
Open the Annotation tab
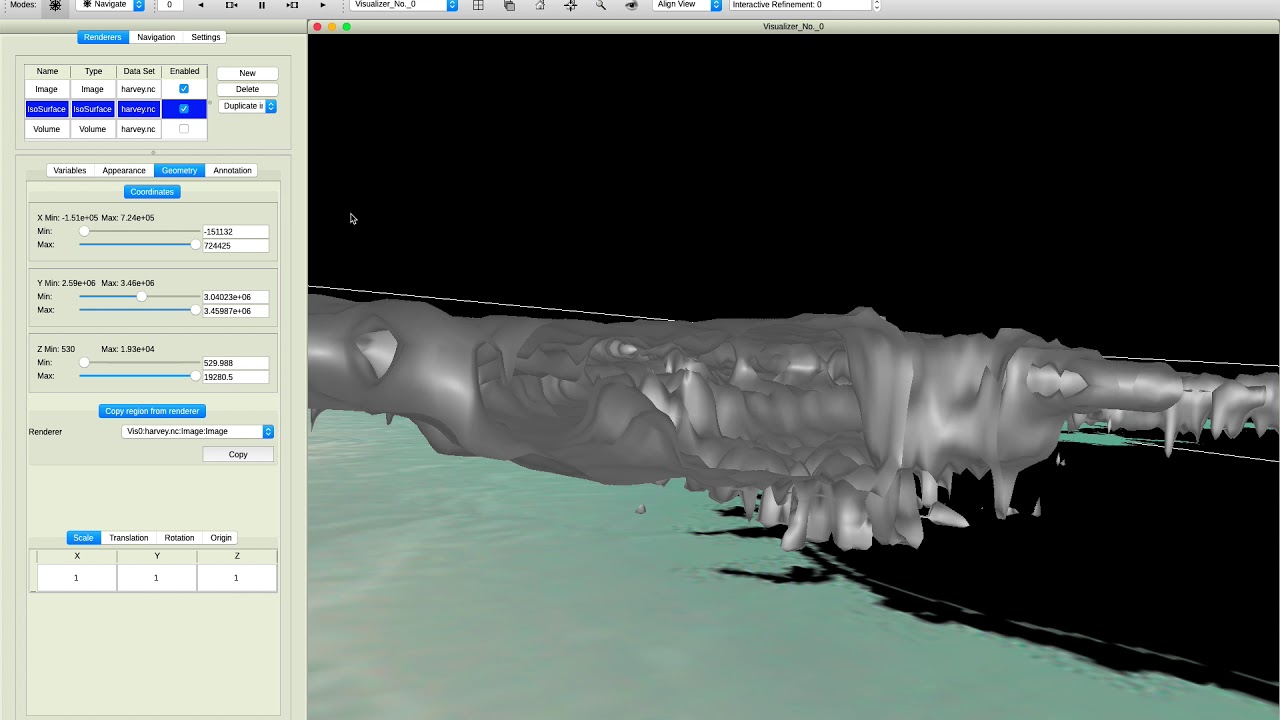point(232,171)
